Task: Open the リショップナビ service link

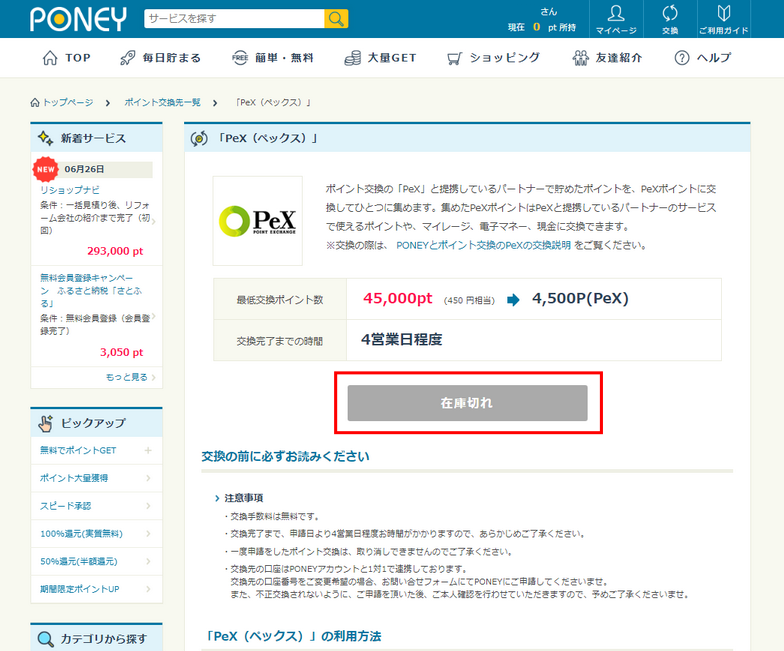Action: (70, 190)
